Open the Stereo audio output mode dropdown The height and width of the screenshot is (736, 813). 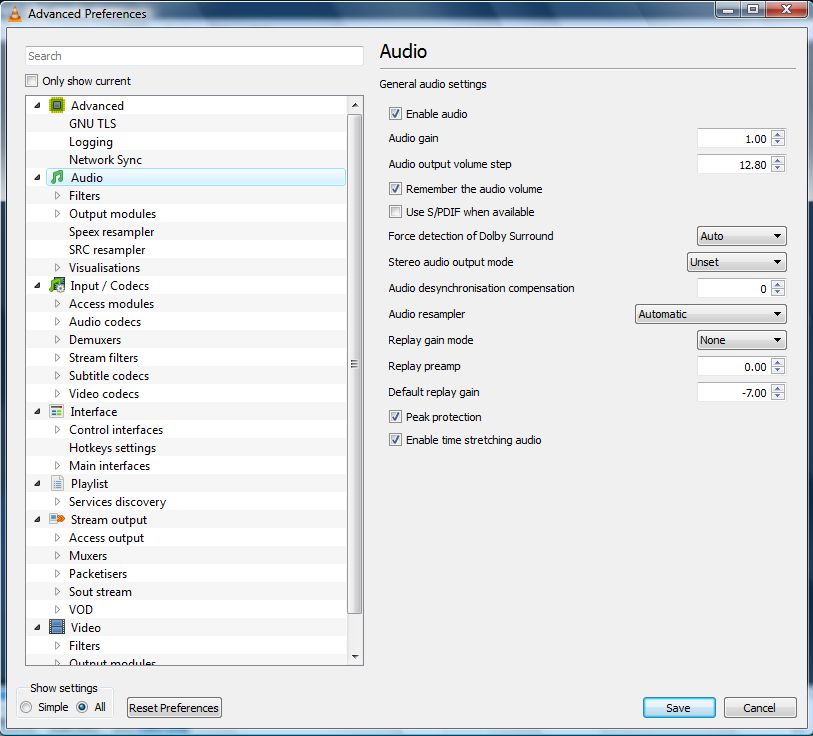click(x=736, y=262)
